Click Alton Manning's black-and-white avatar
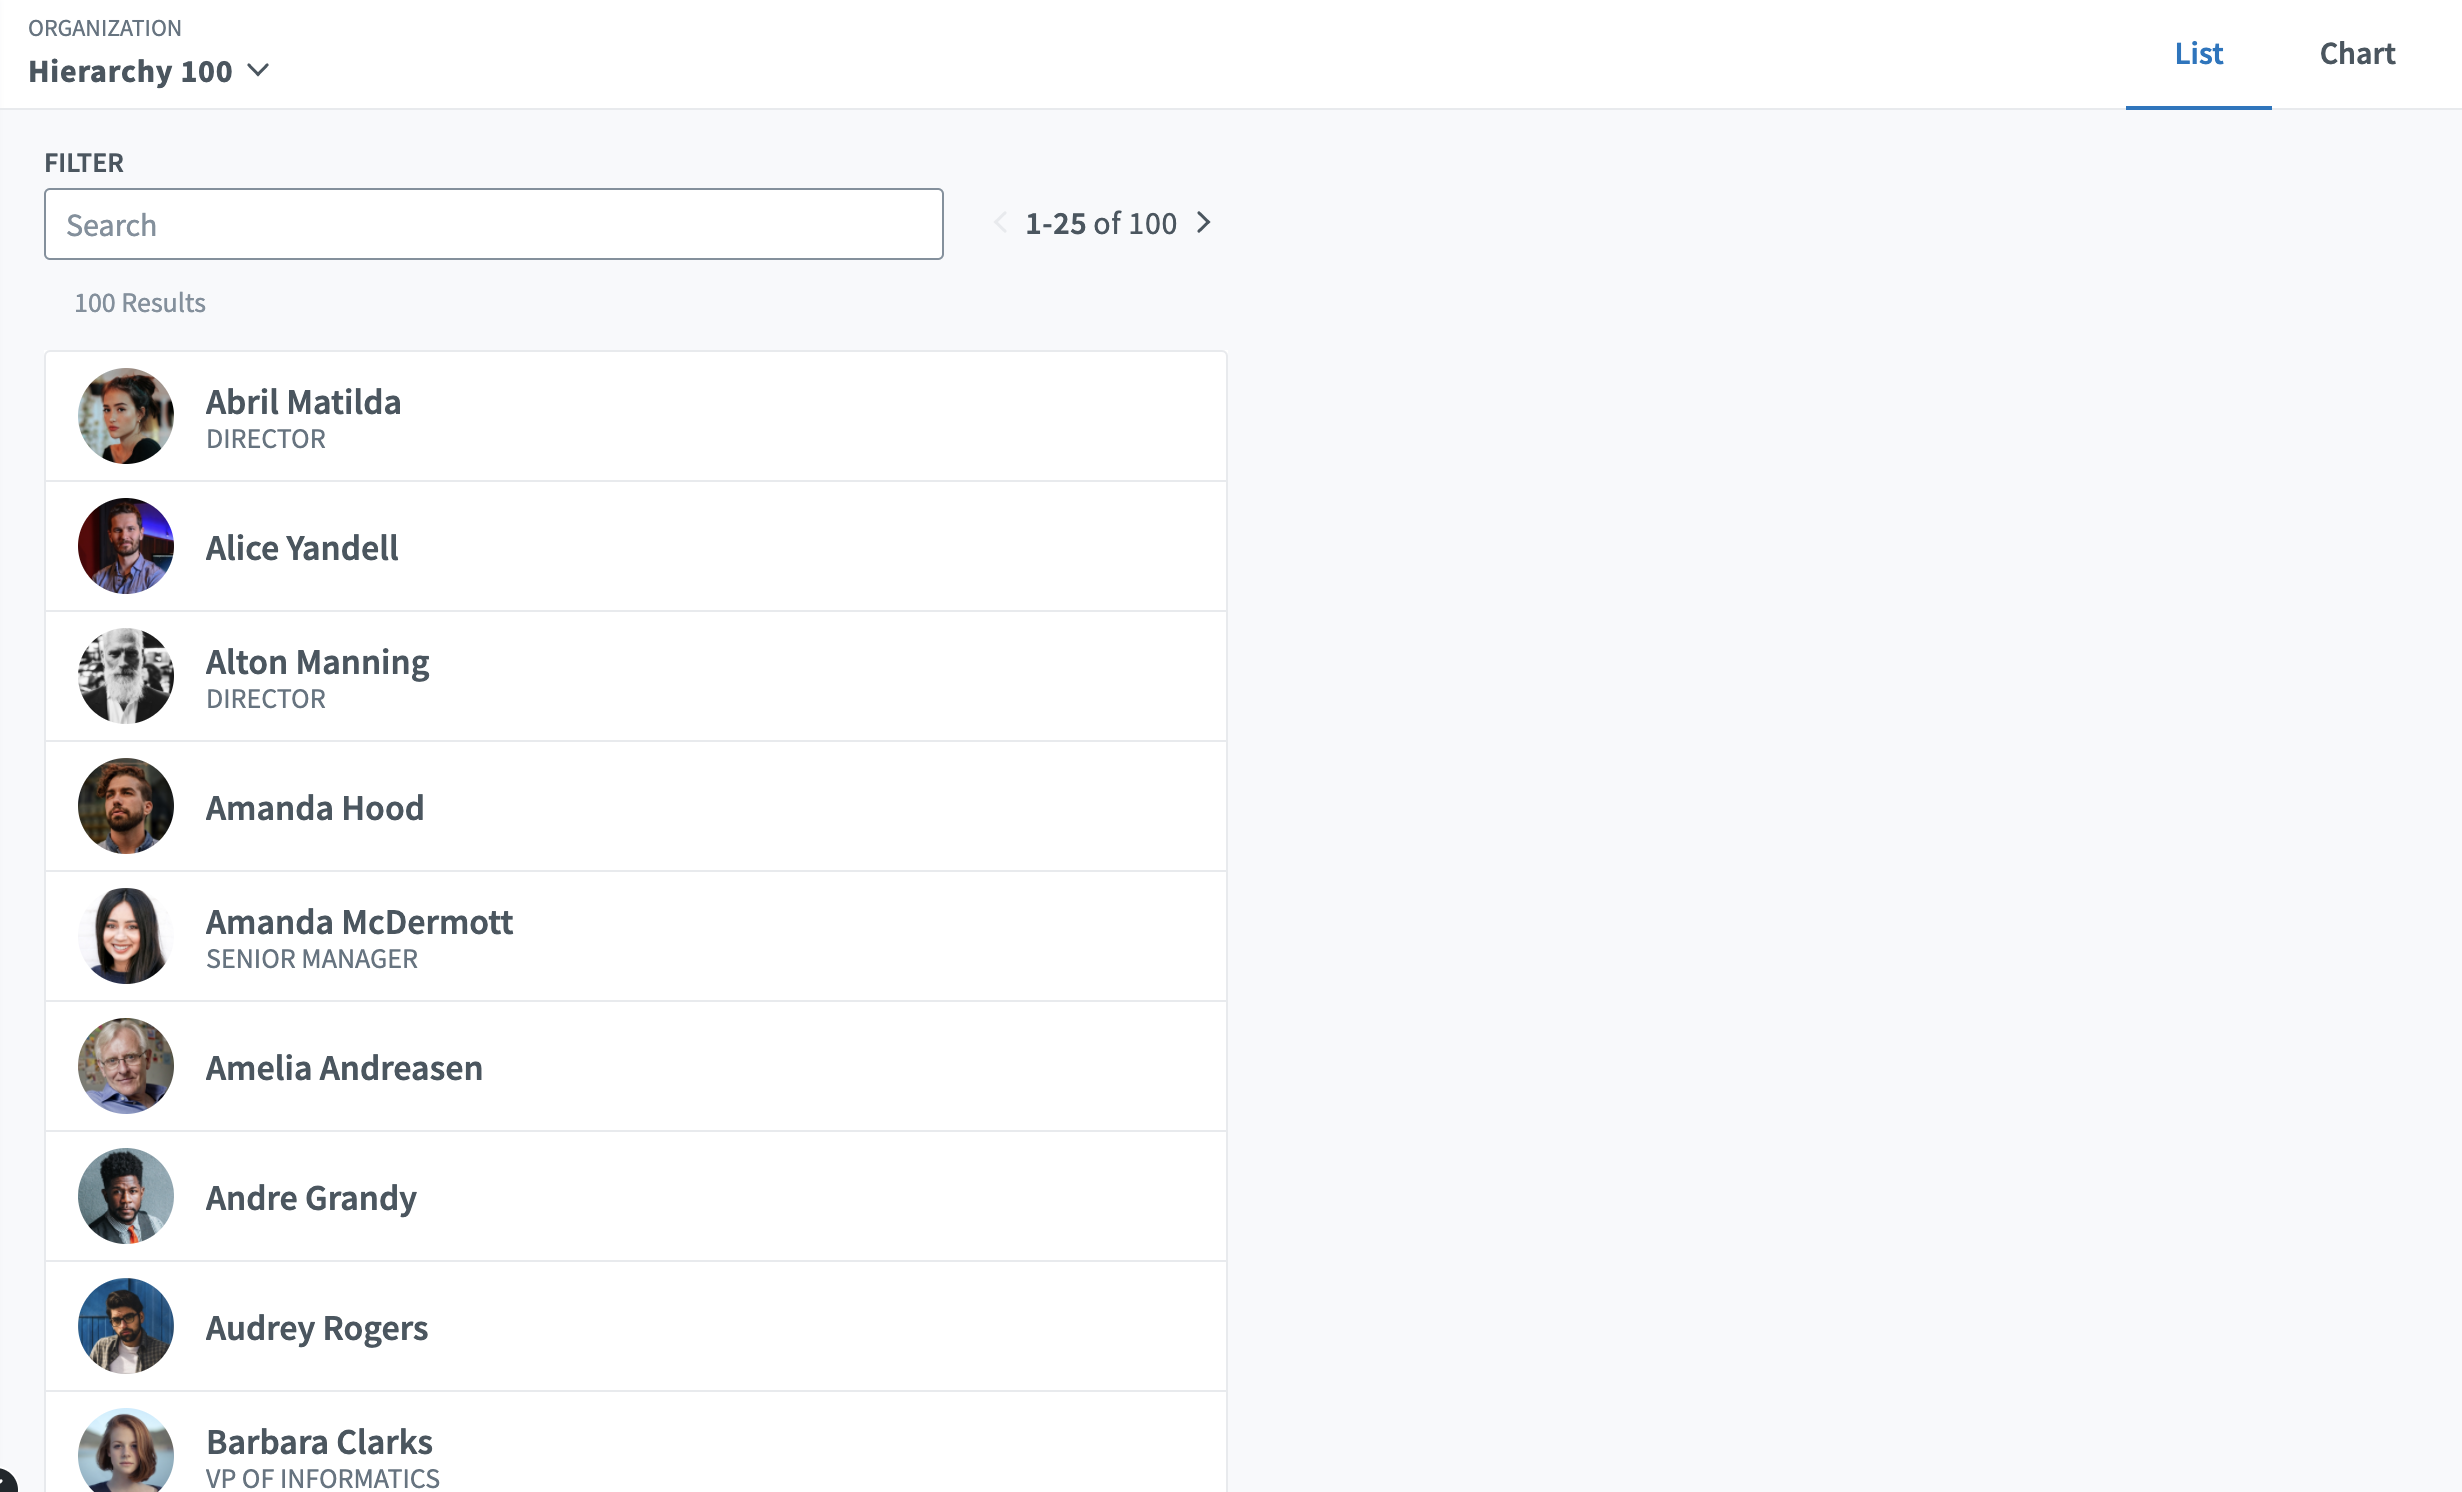This screenshot has width=2462, height=1492. click(x=126, y=676)
